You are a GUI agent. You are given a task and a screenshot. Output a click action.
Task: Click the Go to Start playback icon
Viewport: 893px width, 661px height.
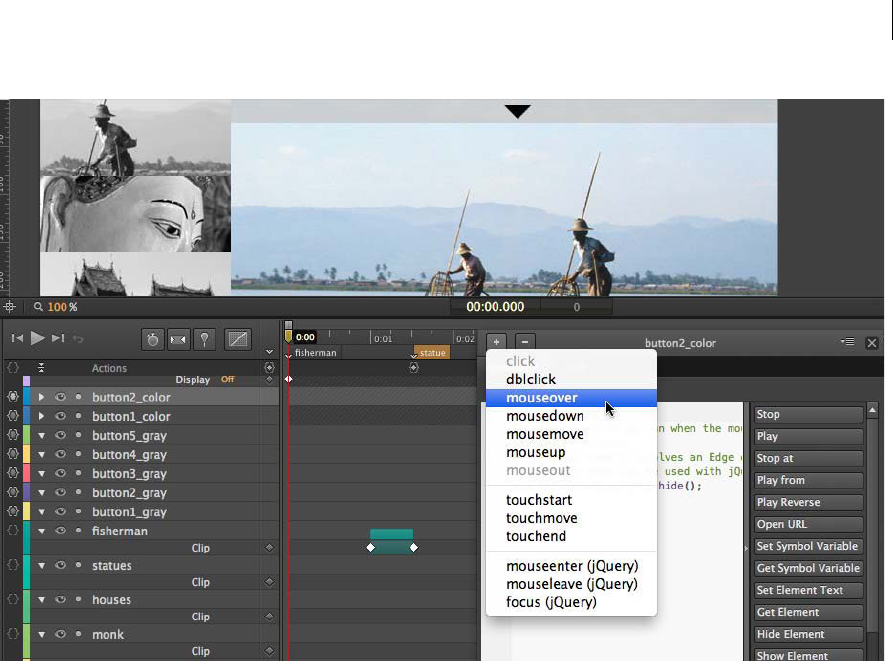coord(17,339)
